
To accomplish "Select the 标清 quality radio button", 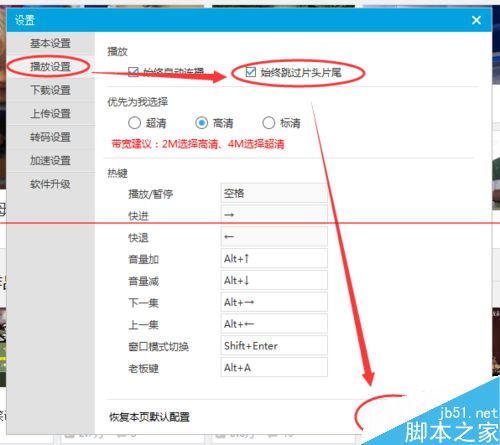I will coord(269,123).
